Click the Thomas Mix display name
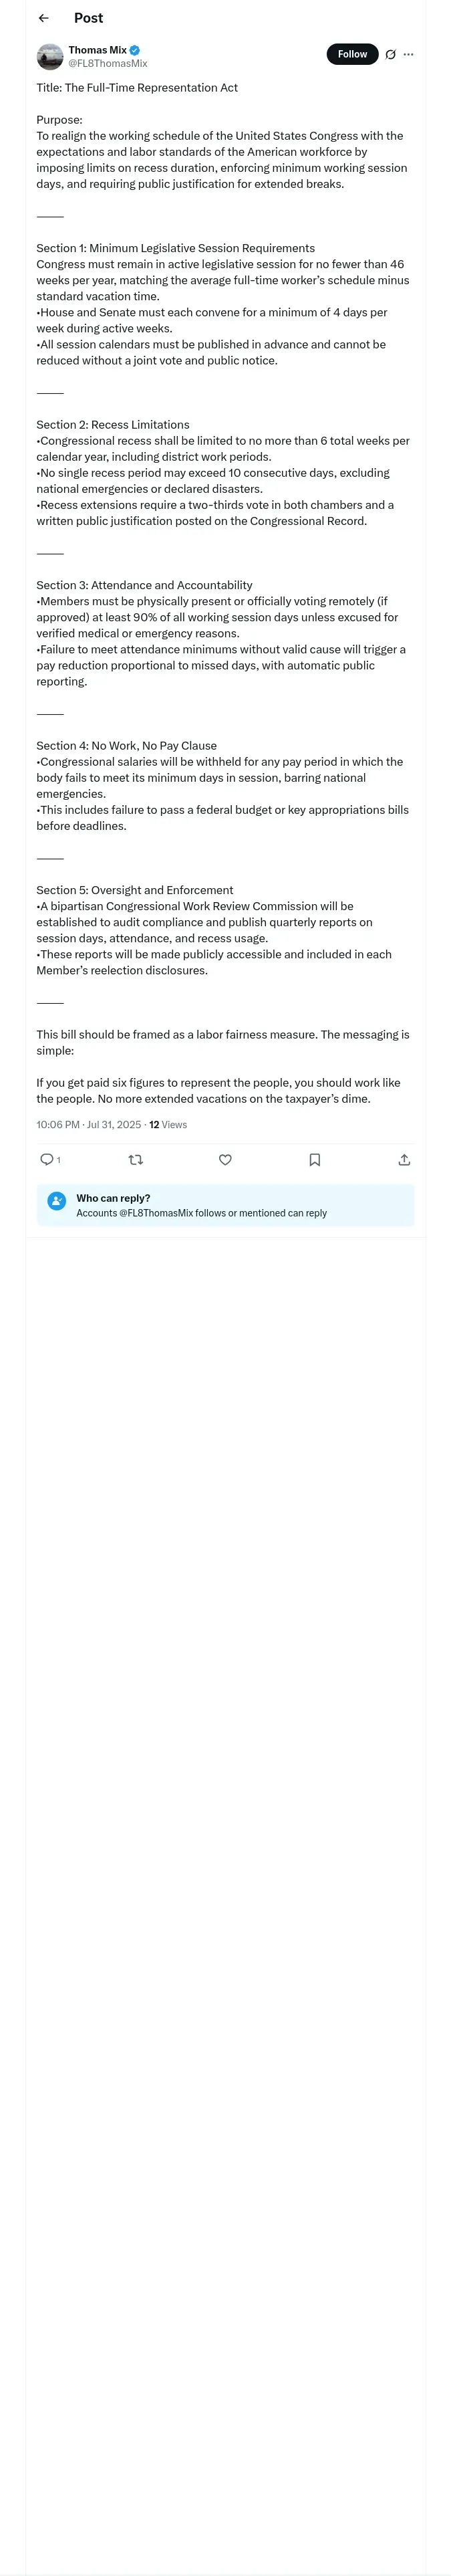The image size is (451, 2576). click(97, 50)
